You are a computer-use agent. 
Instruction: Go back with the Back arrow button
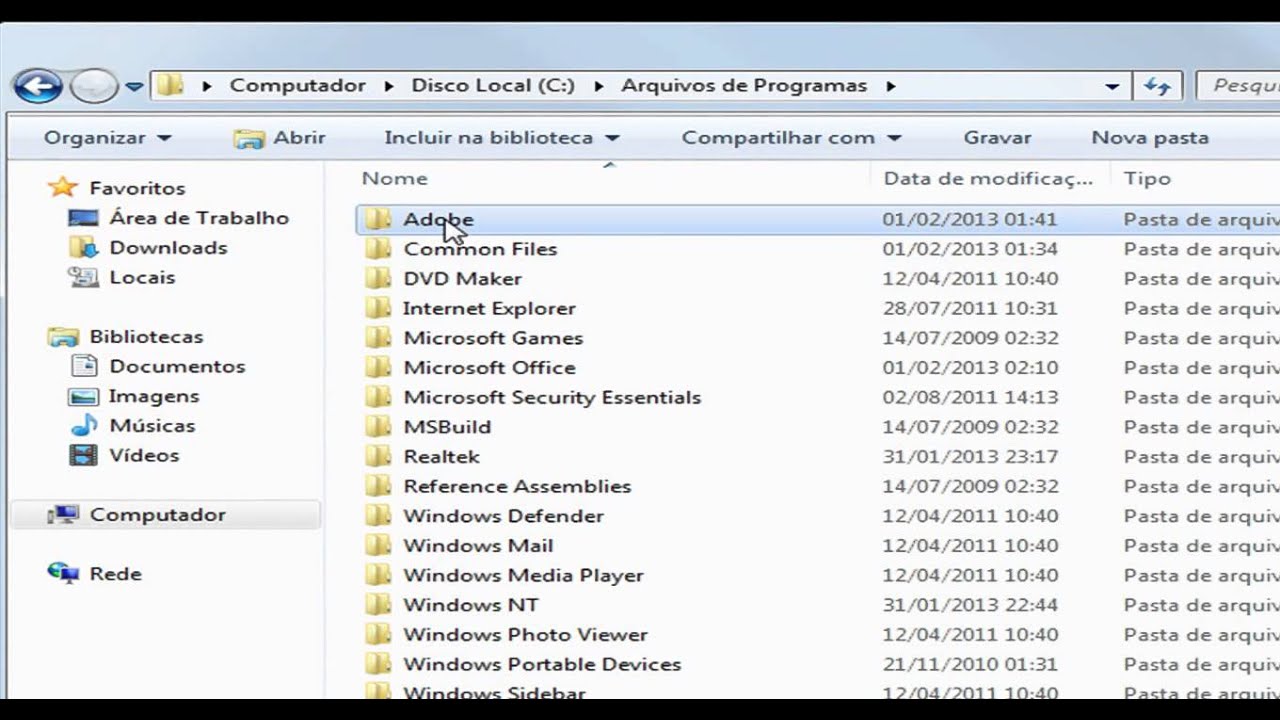38,86
